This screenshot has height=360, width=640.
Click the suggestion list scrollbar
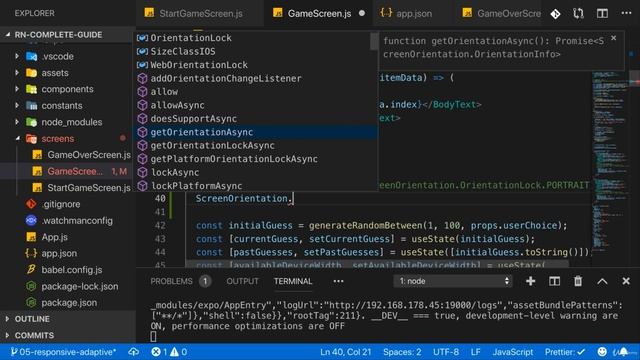[x=374, y=42]
